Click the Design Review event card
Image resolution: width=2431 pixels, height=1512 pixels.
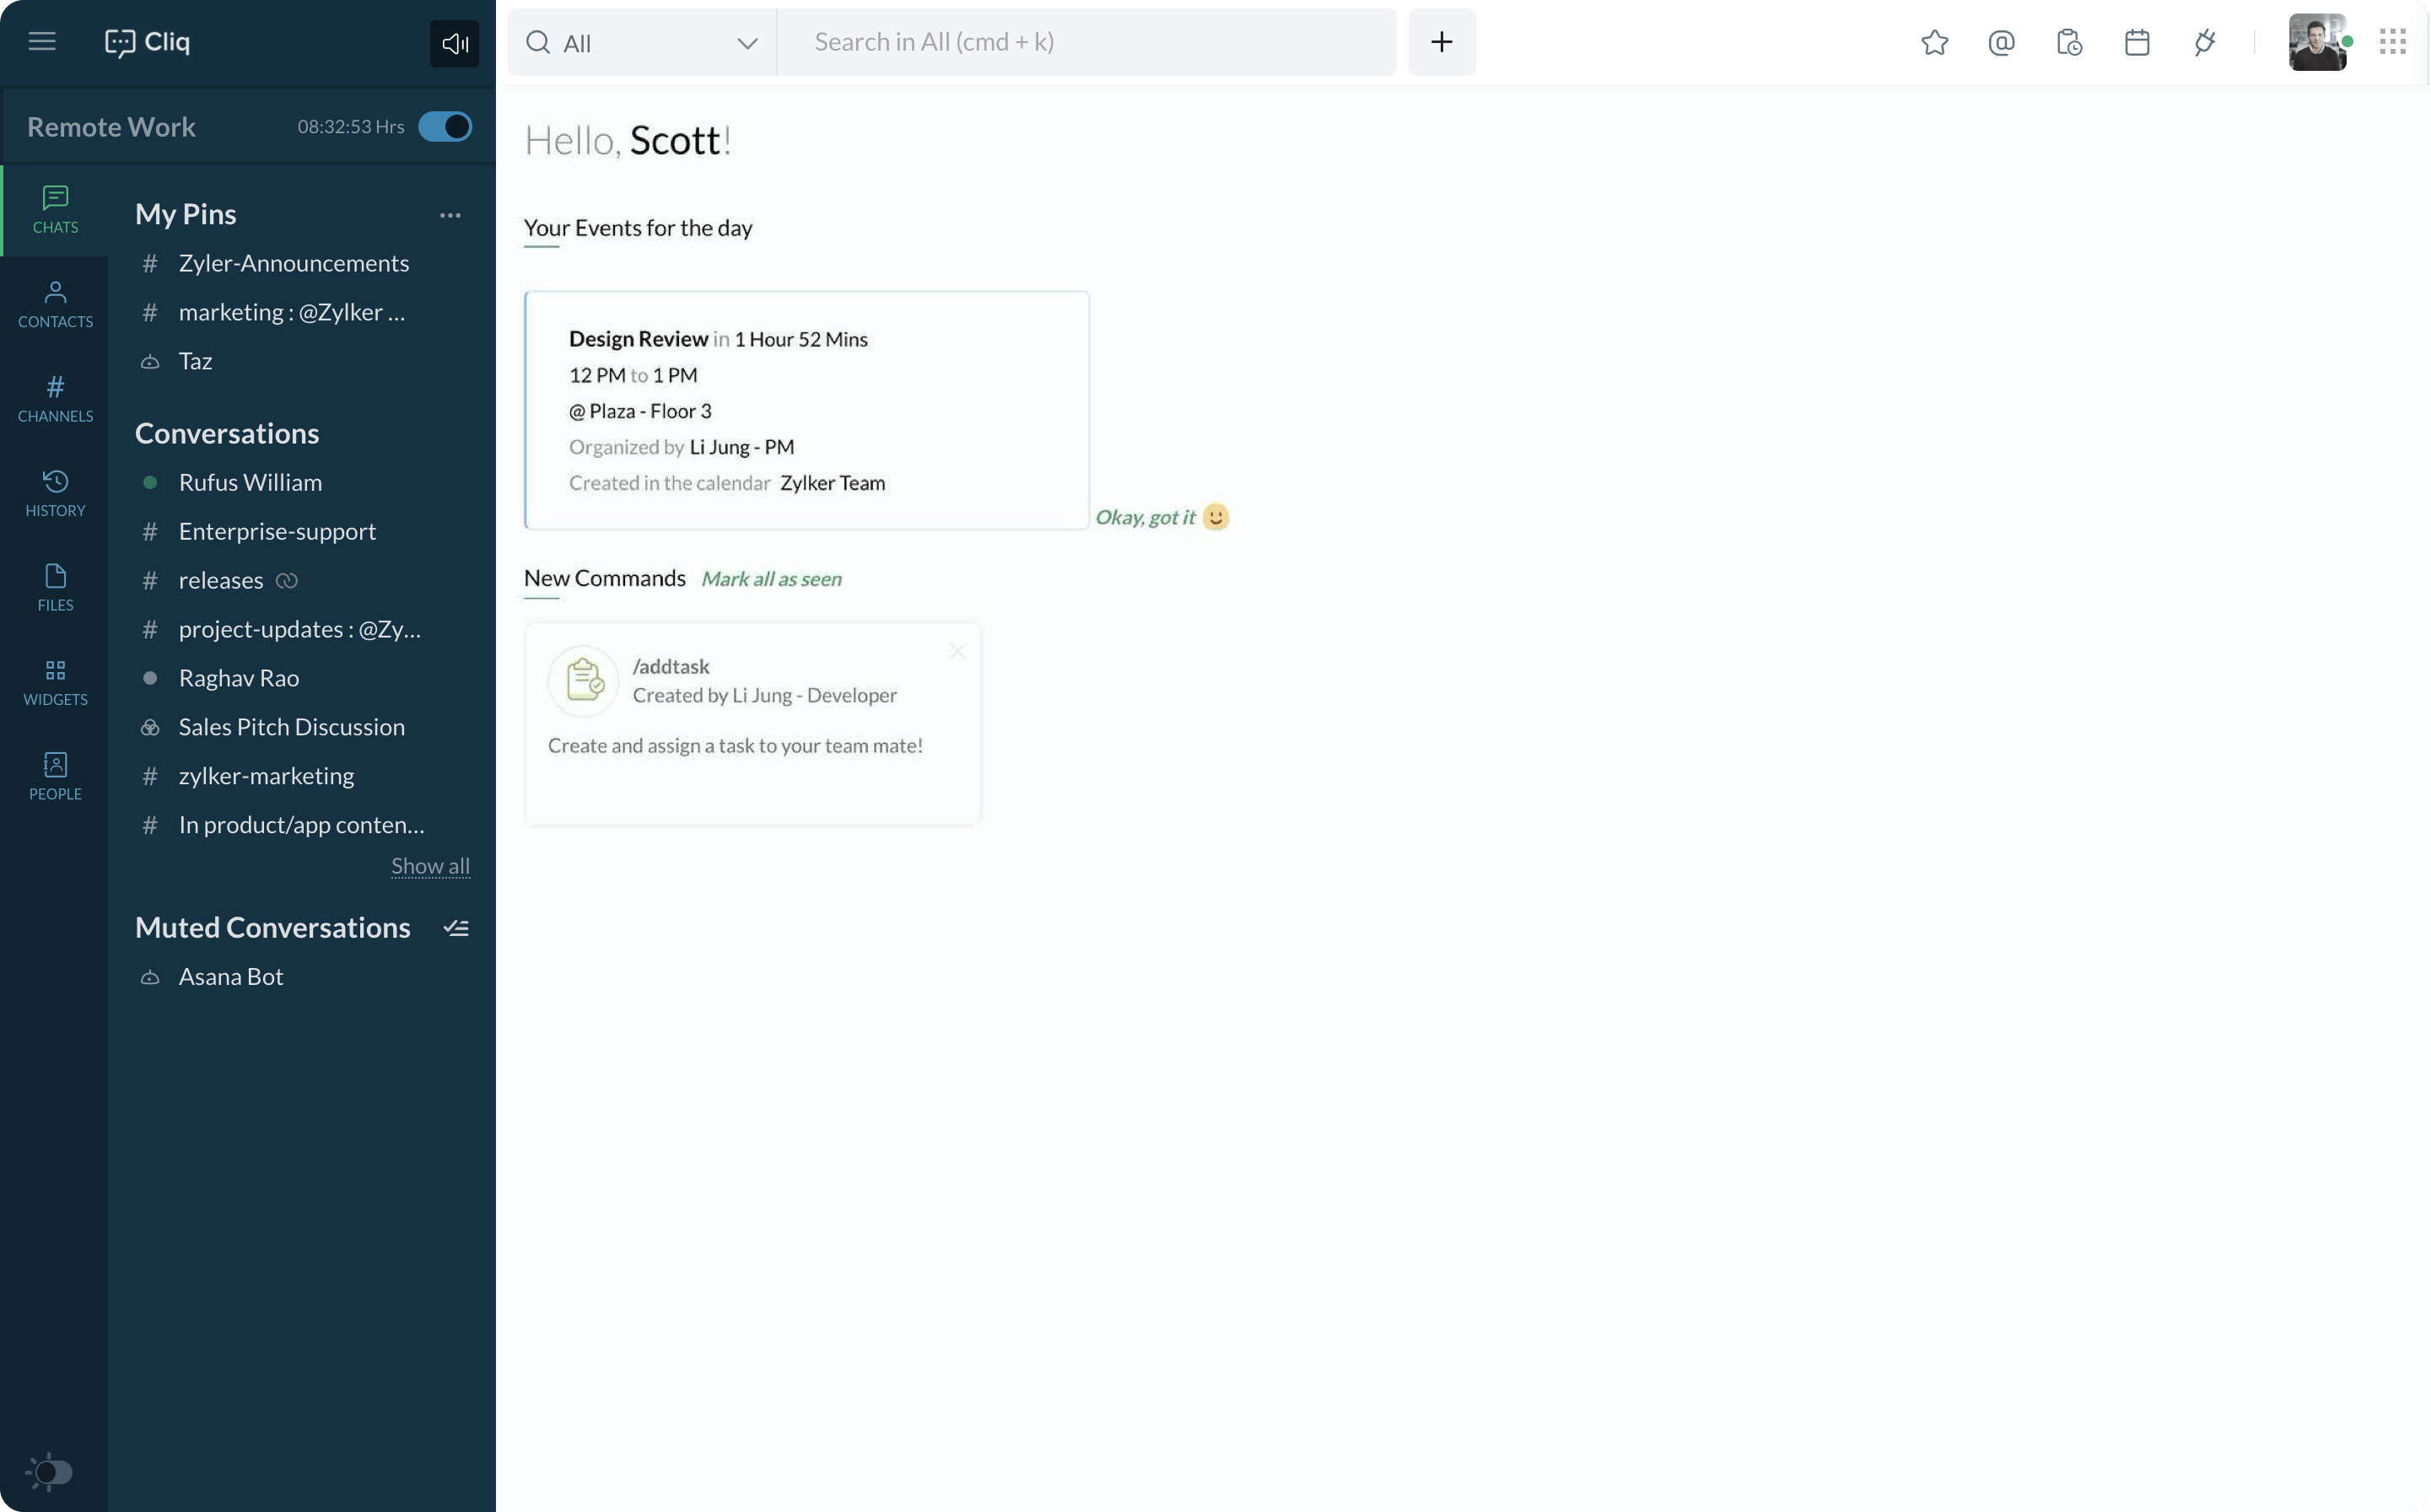coord(807,409)
